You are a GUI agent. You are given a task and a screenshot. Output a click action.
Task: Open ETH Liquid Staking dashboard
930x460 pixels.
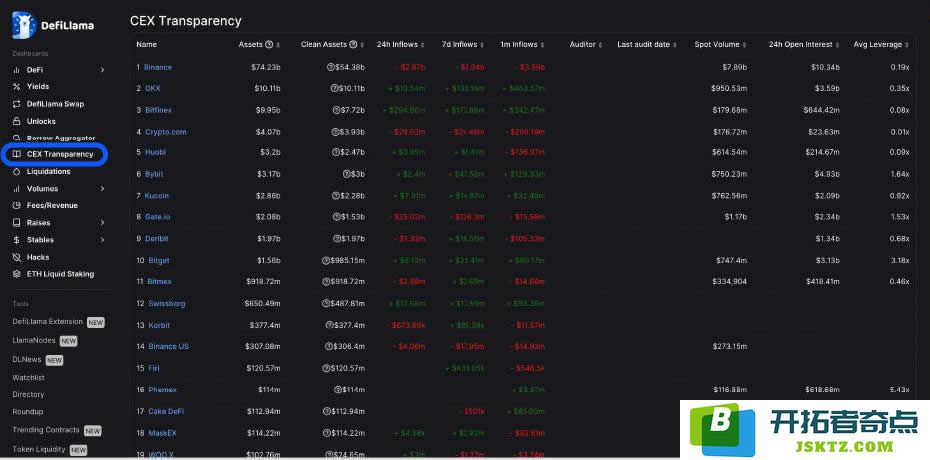60,274
